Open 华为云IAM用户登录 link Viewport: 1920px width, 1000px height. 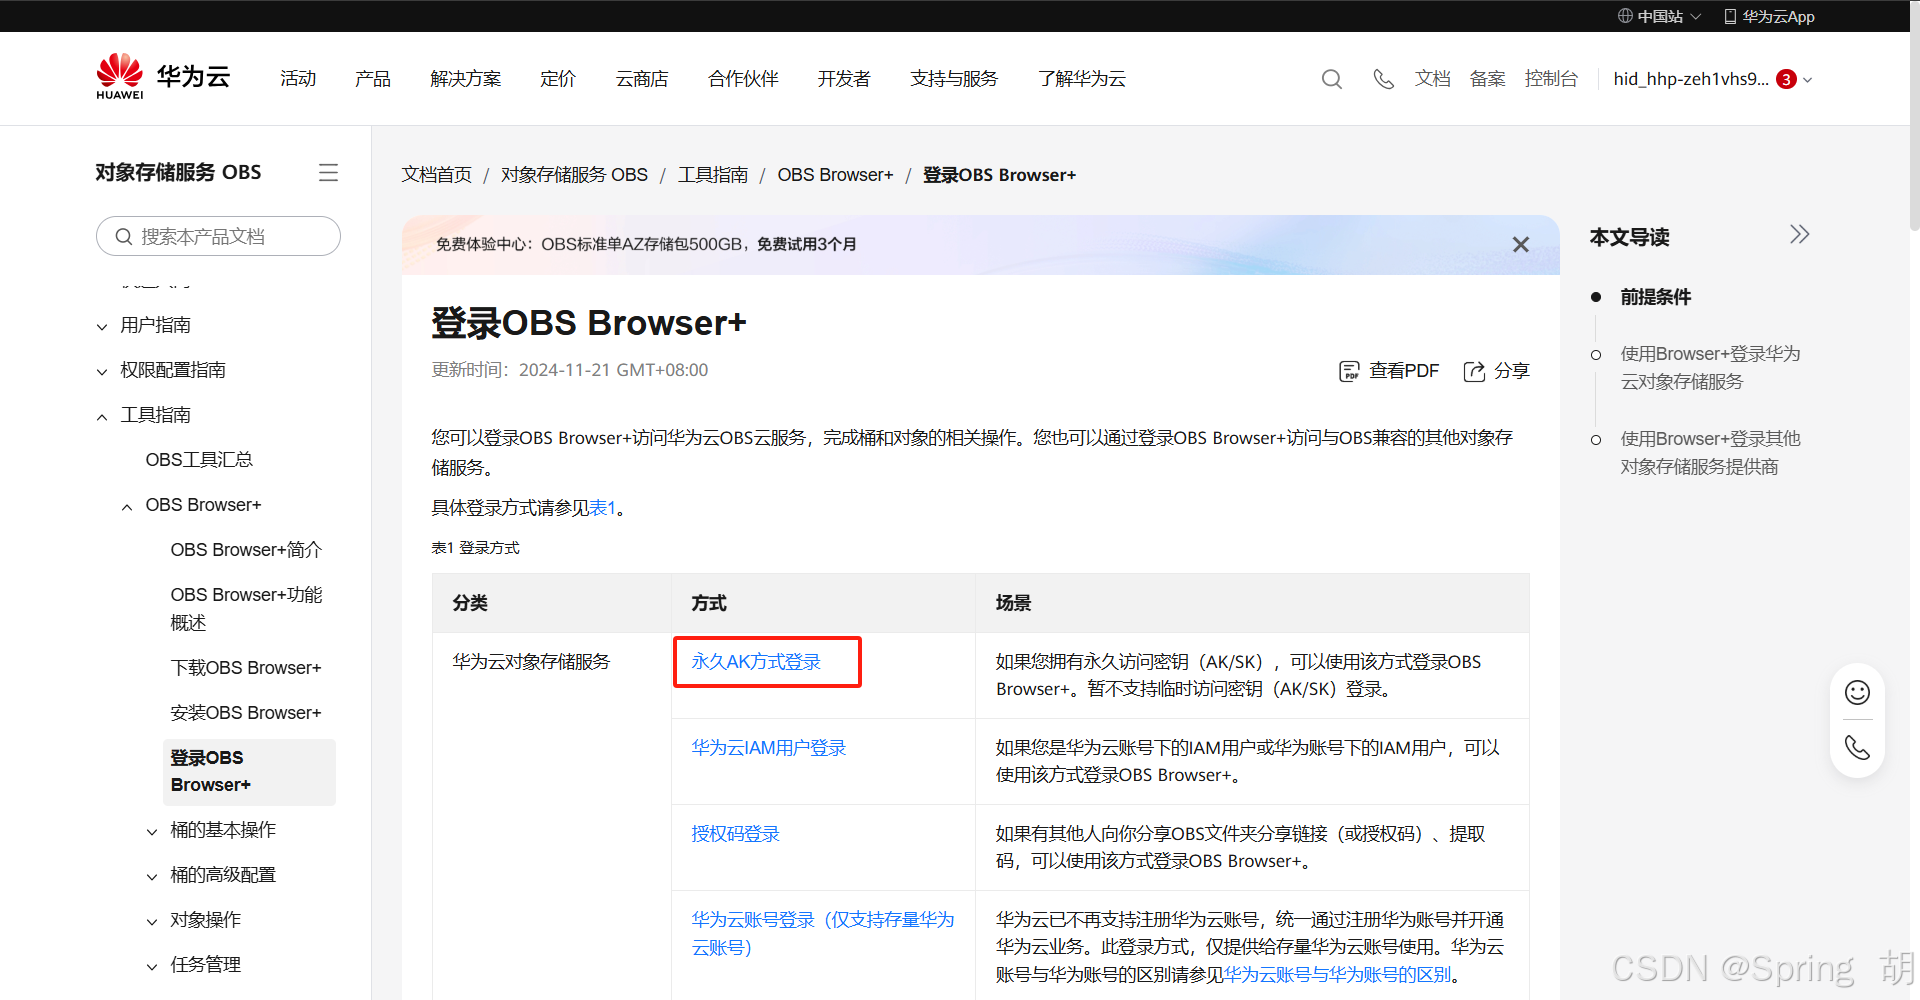(769, 748)
